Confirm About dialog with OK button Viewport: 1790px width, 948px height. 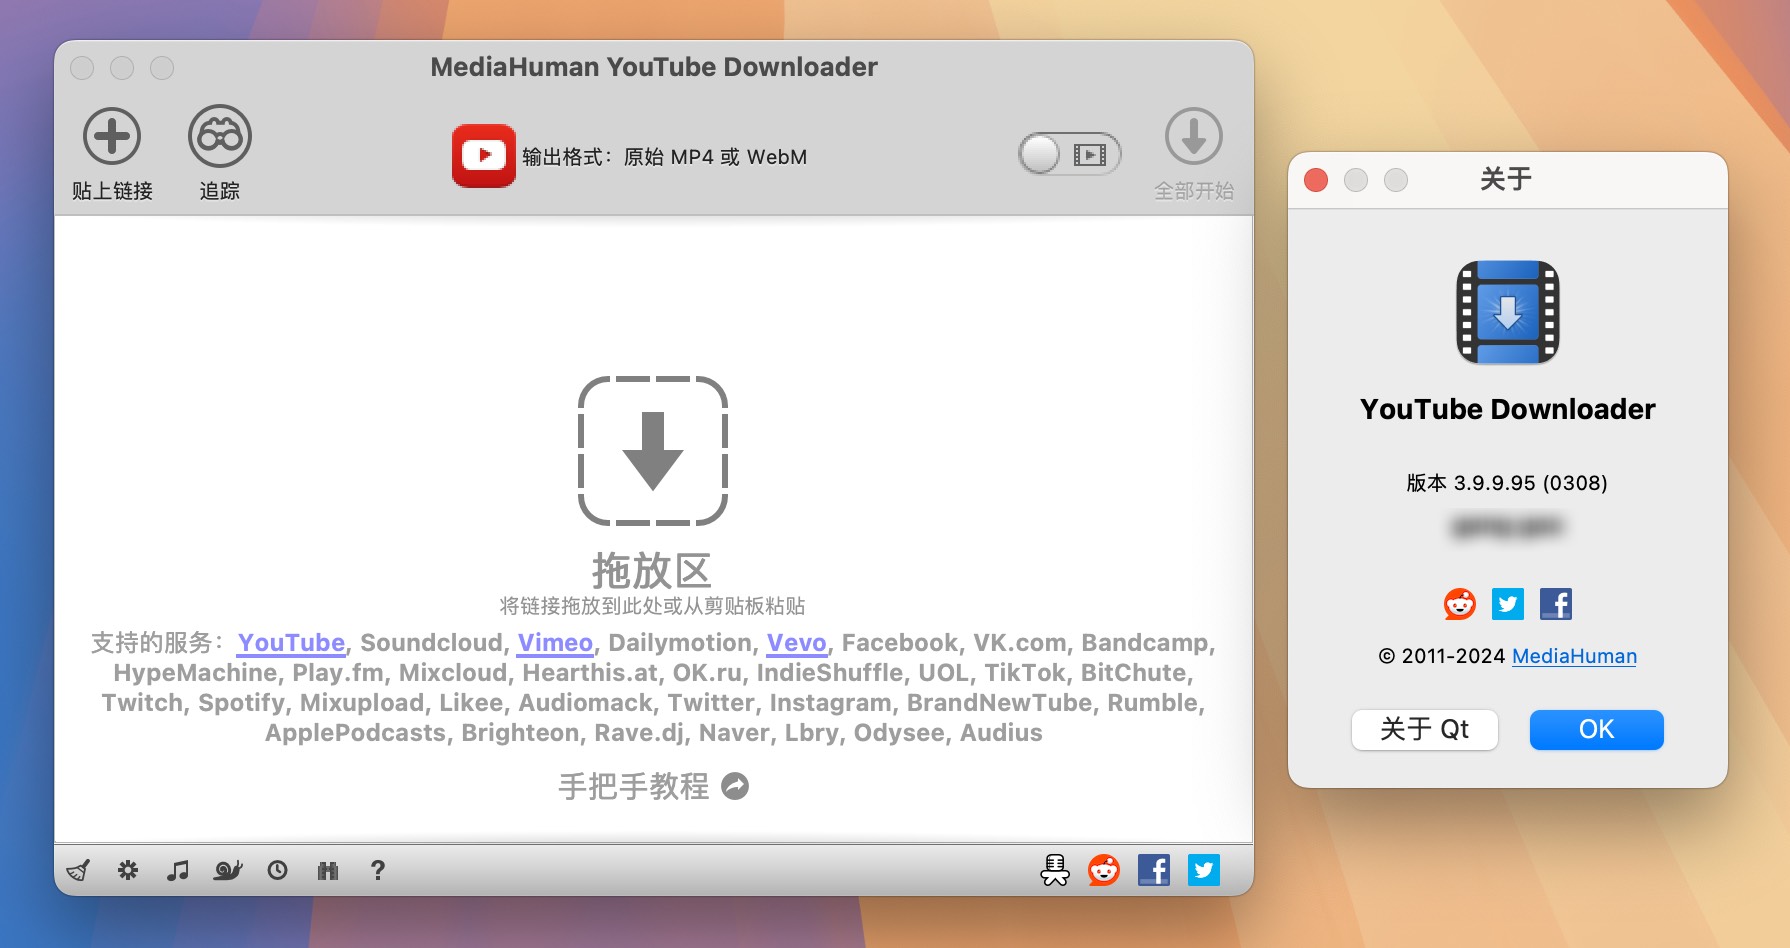(x=1597, y=729)
